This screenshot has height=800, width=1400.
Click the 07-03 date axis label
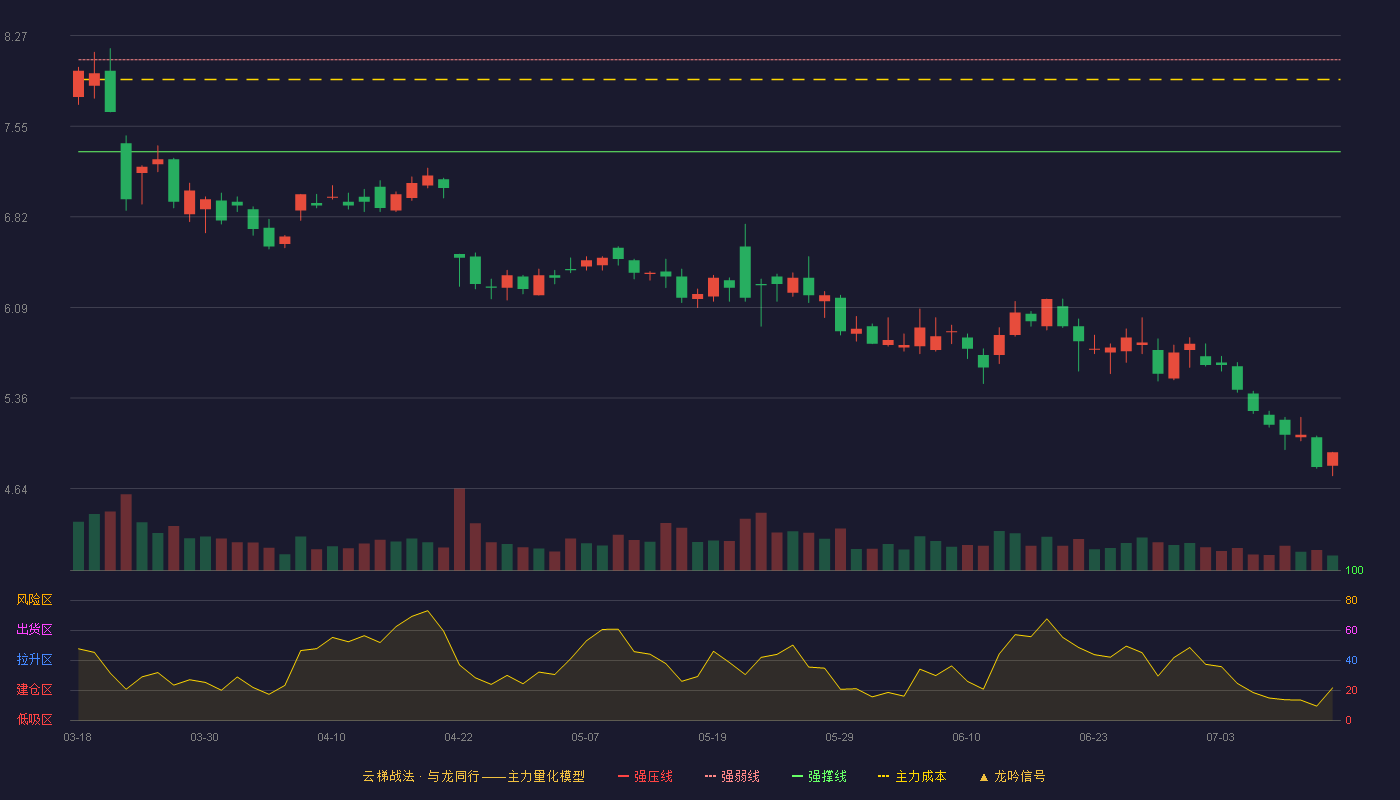pos(1220,737)
